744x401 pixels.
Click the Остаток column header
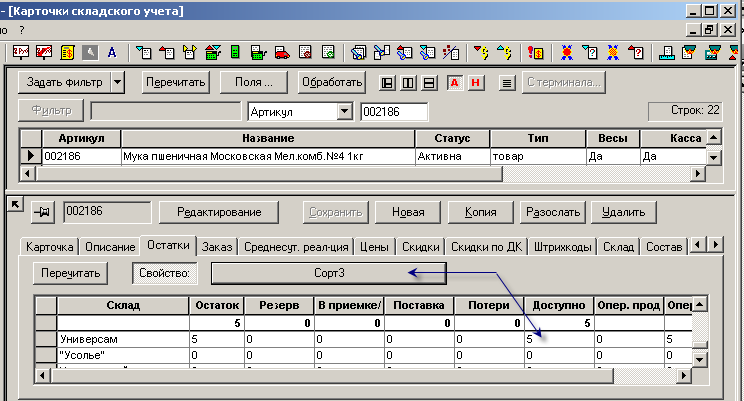click(x=217, y=305)
